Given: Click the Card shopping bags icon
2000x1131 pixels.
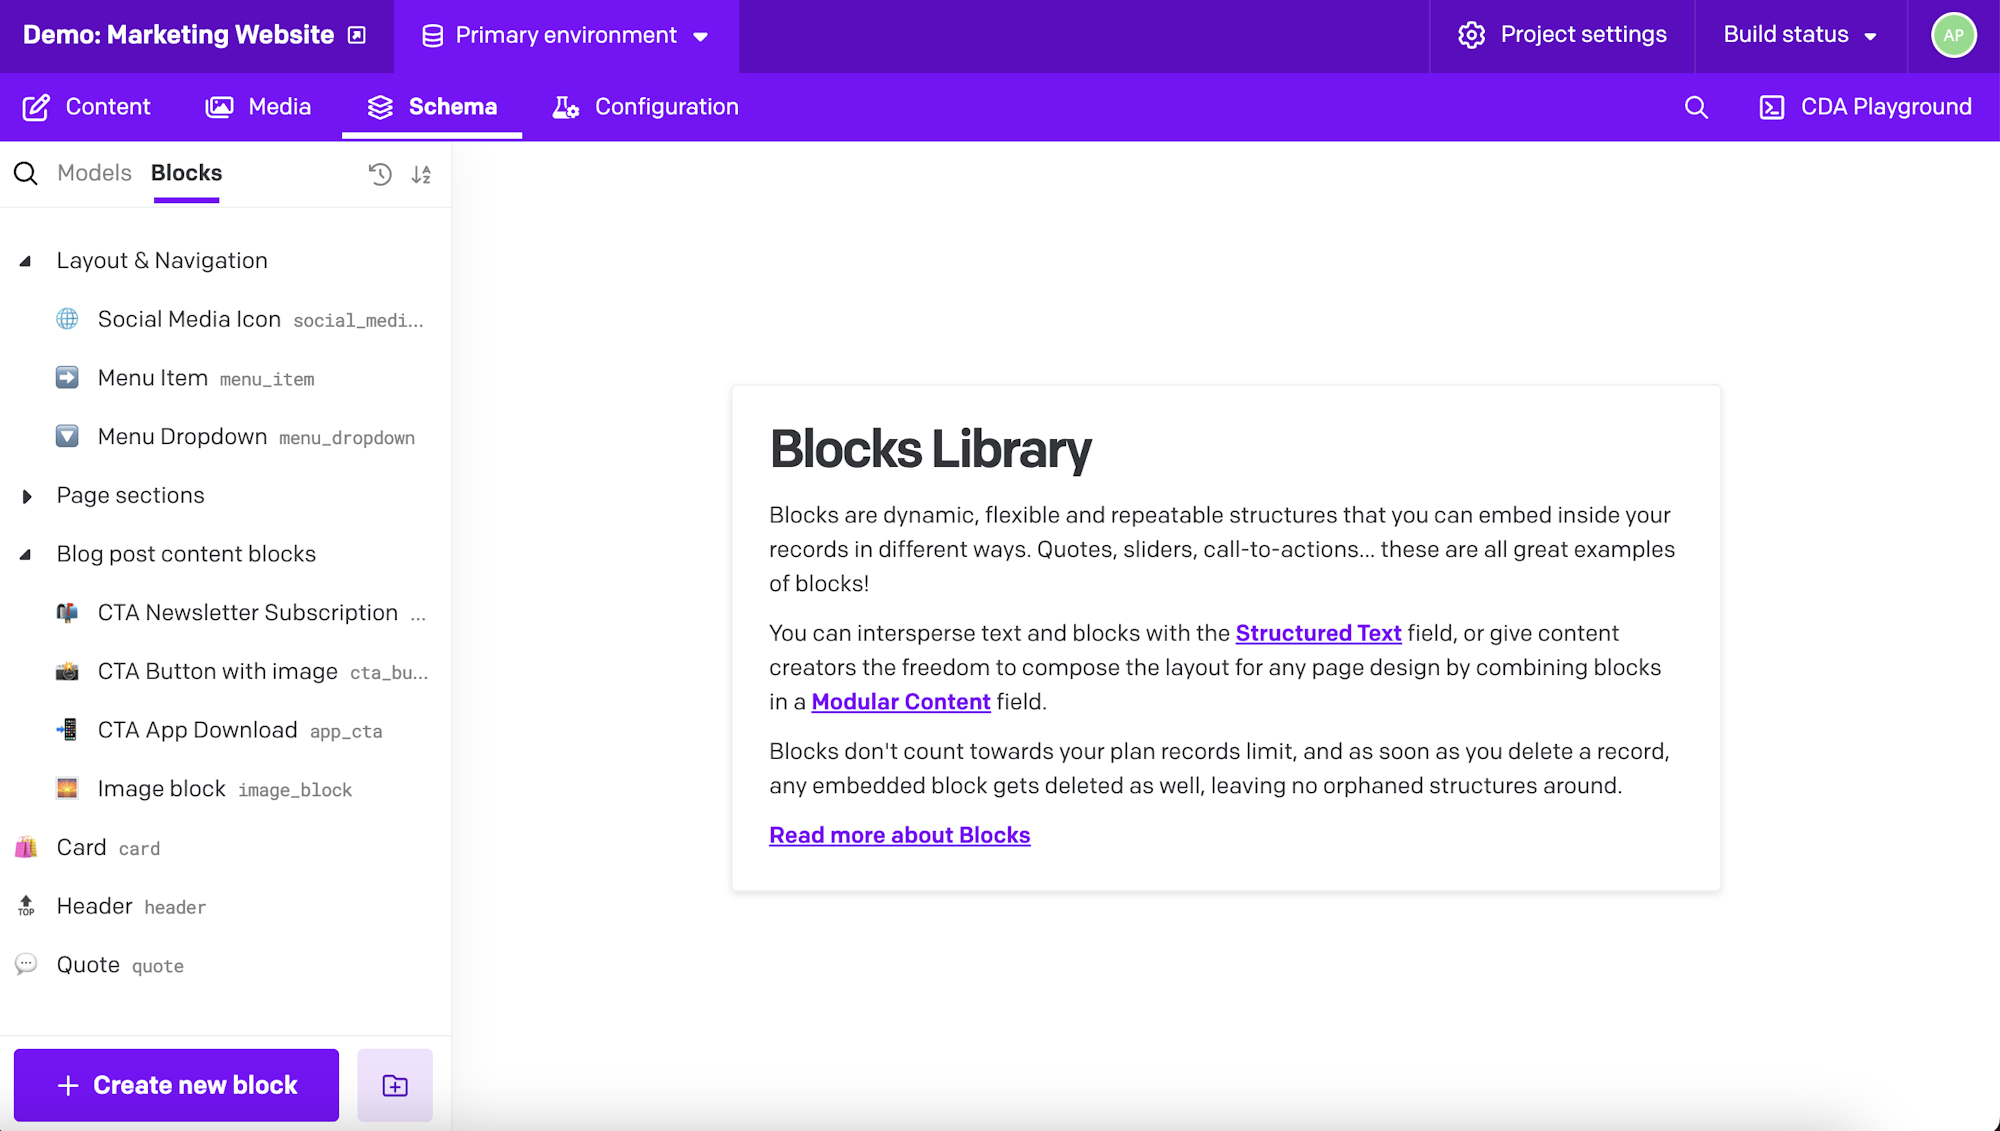Looking at the screenshot, I should point(26,847).
